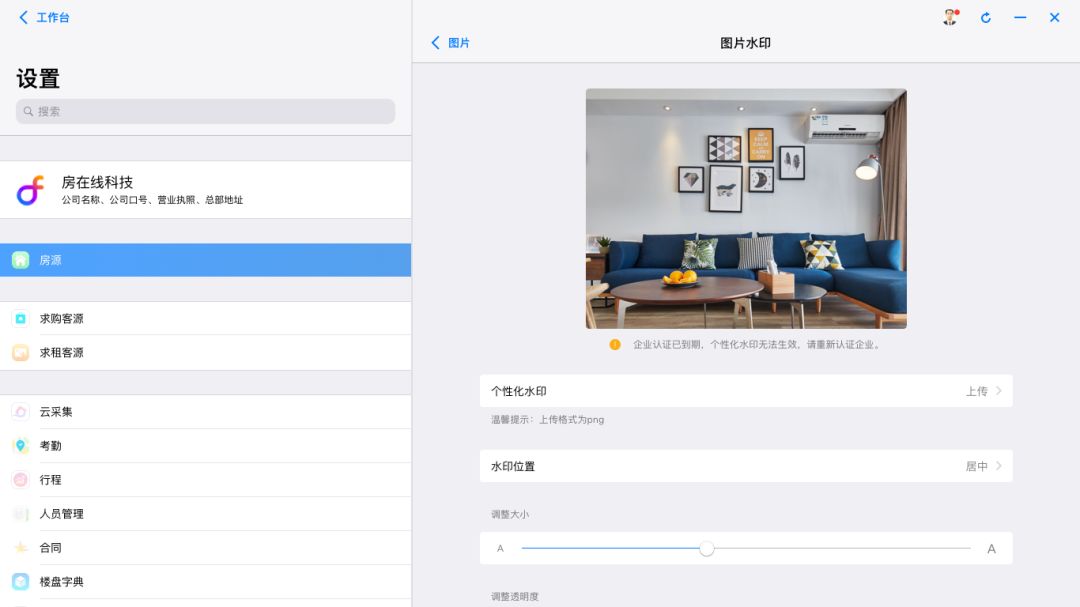Image resolution: width=1080 pixels, height=607 pixels.
Task: Open 行程 settings
Action: click(x=205, y=480)
